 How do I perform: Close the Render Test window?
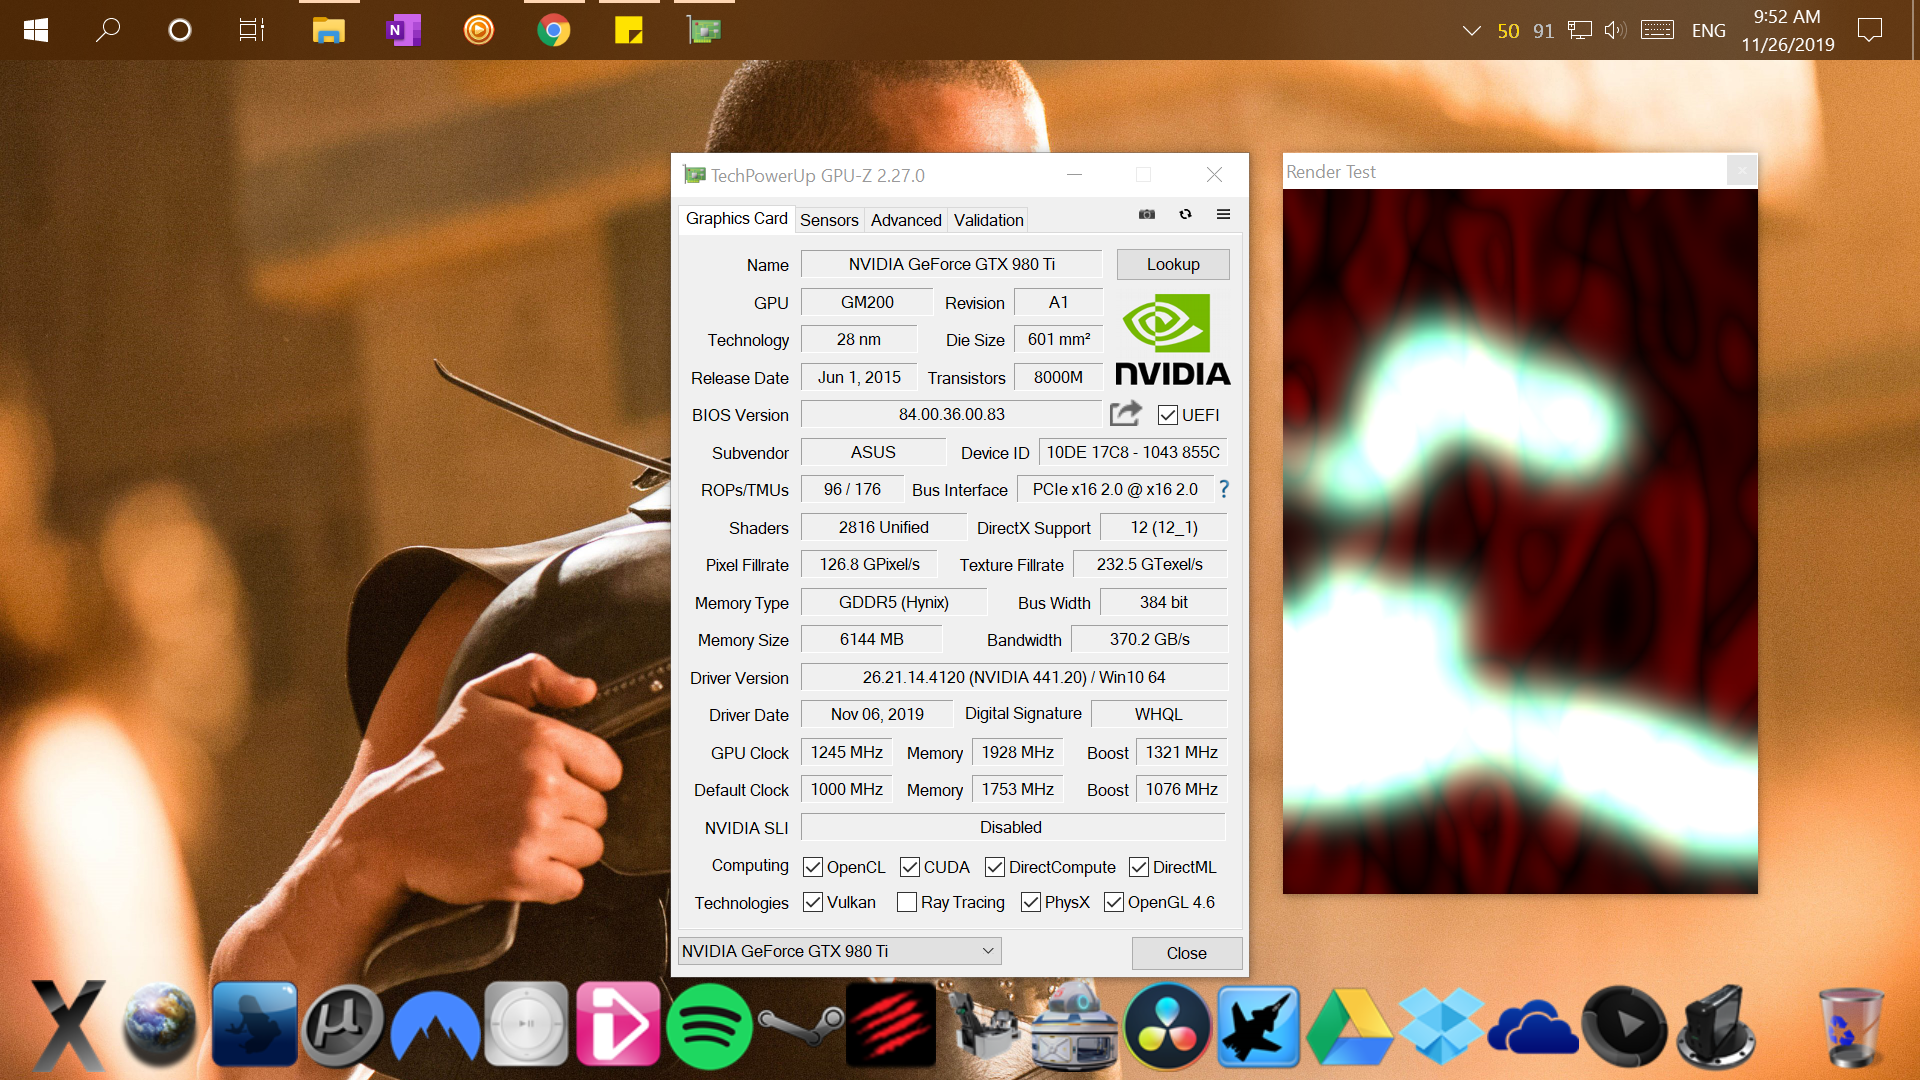coord(1742,171)
